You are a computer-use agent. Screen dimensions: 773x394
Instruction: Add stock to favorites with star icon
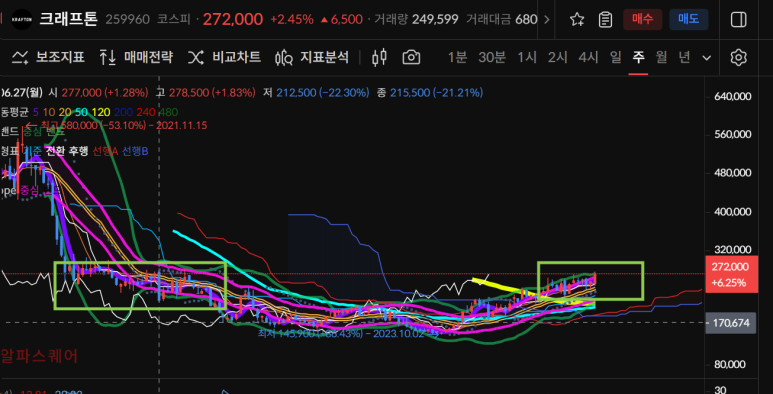pyautogui.click(x=577, y=19)
